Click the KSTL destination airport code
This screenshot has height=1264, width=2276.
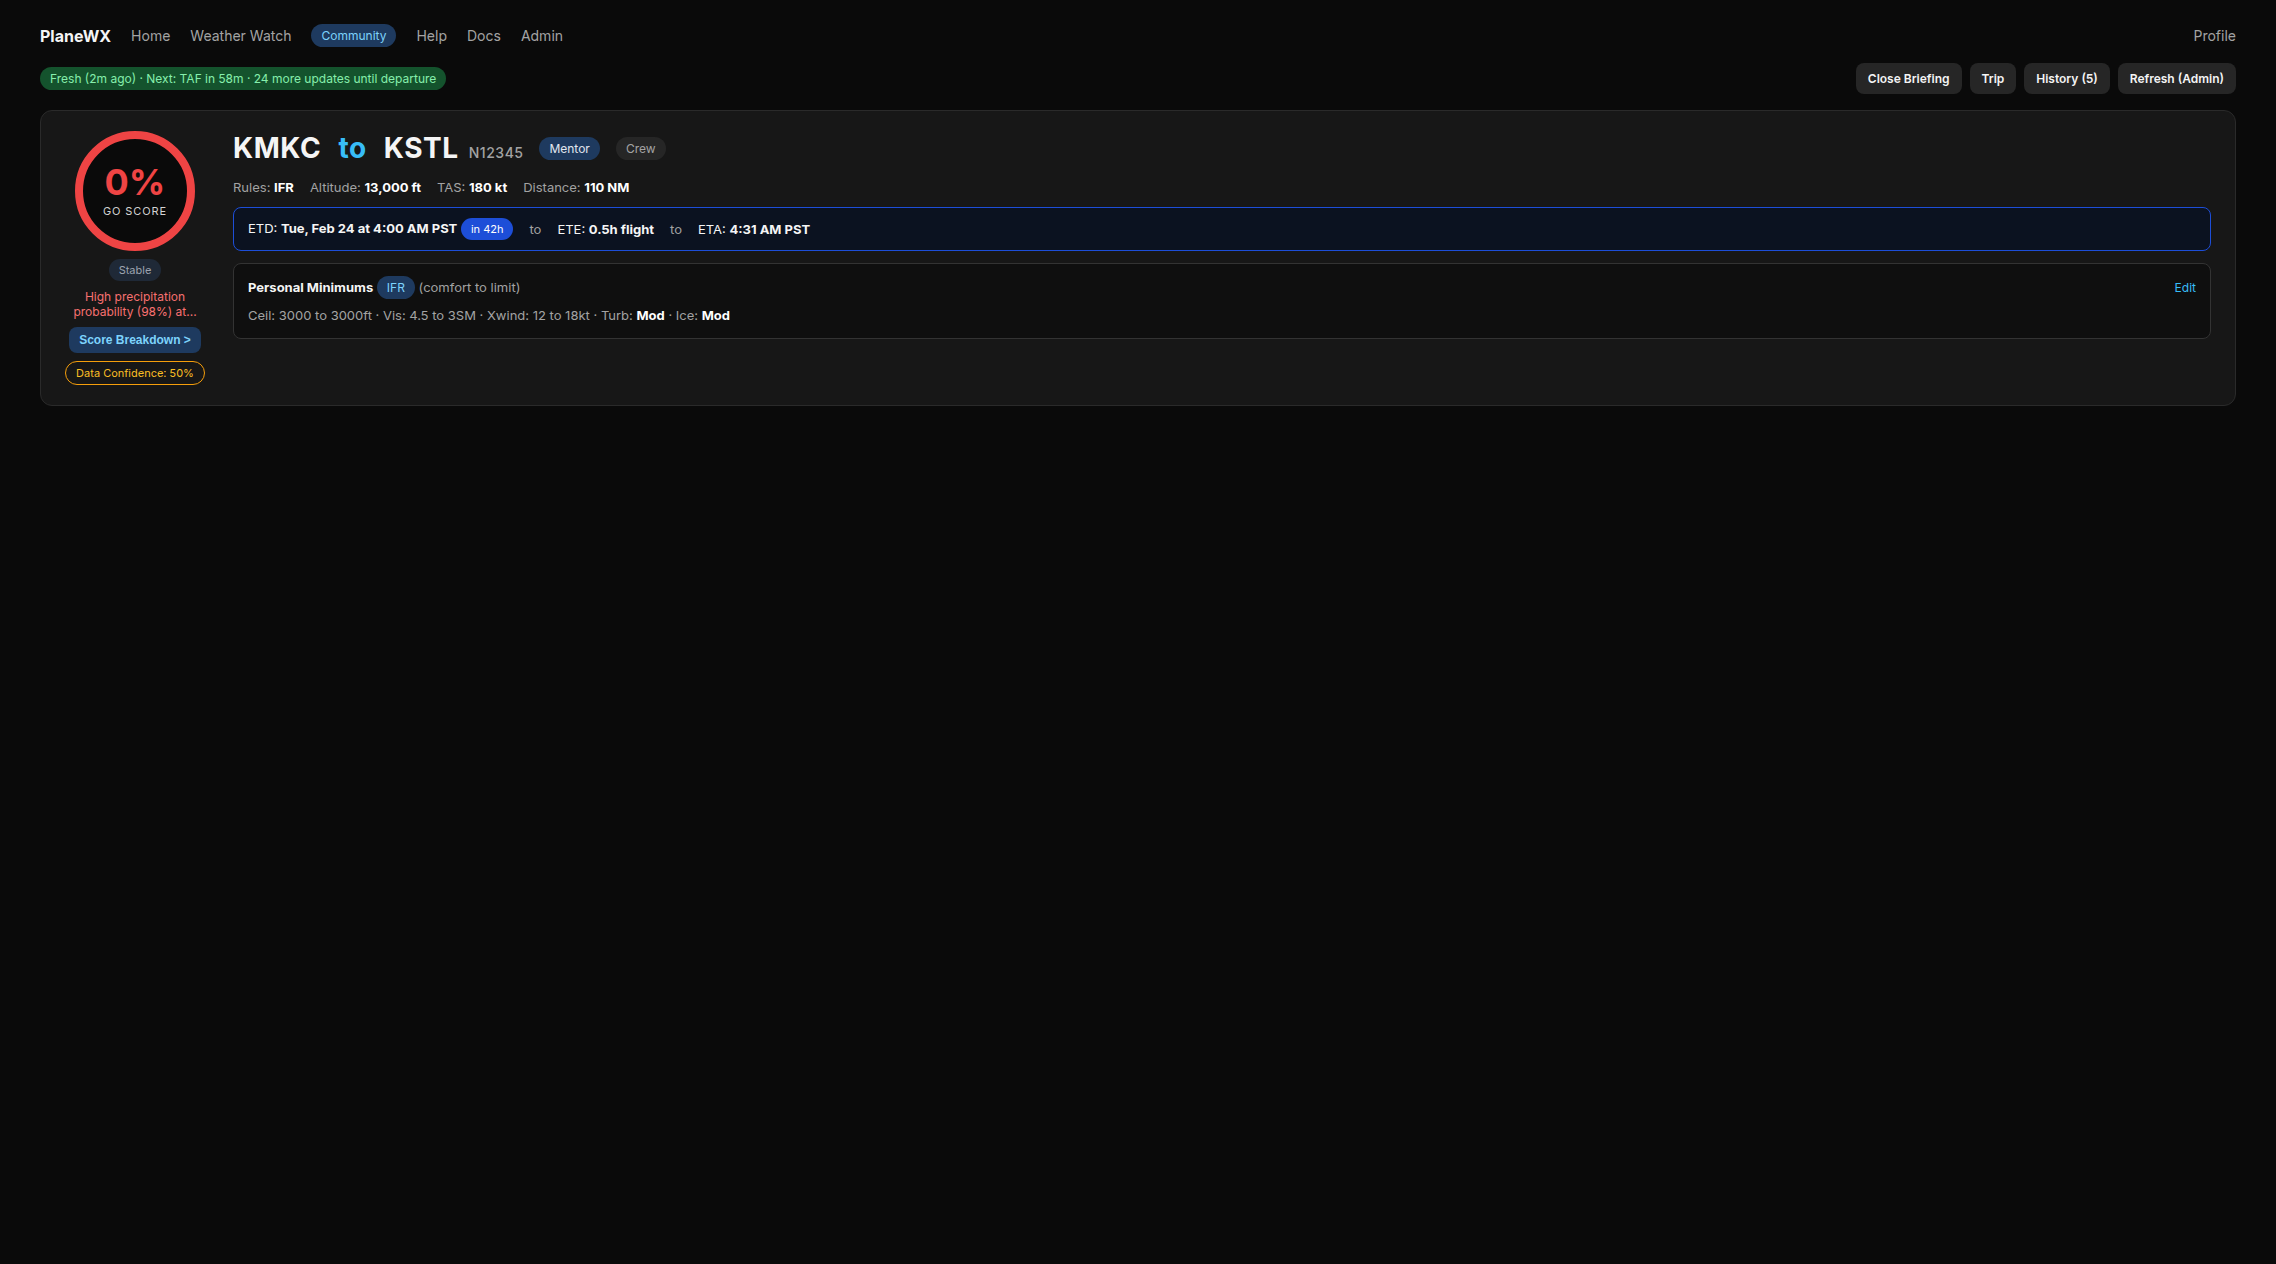click(x=421, y=148)
